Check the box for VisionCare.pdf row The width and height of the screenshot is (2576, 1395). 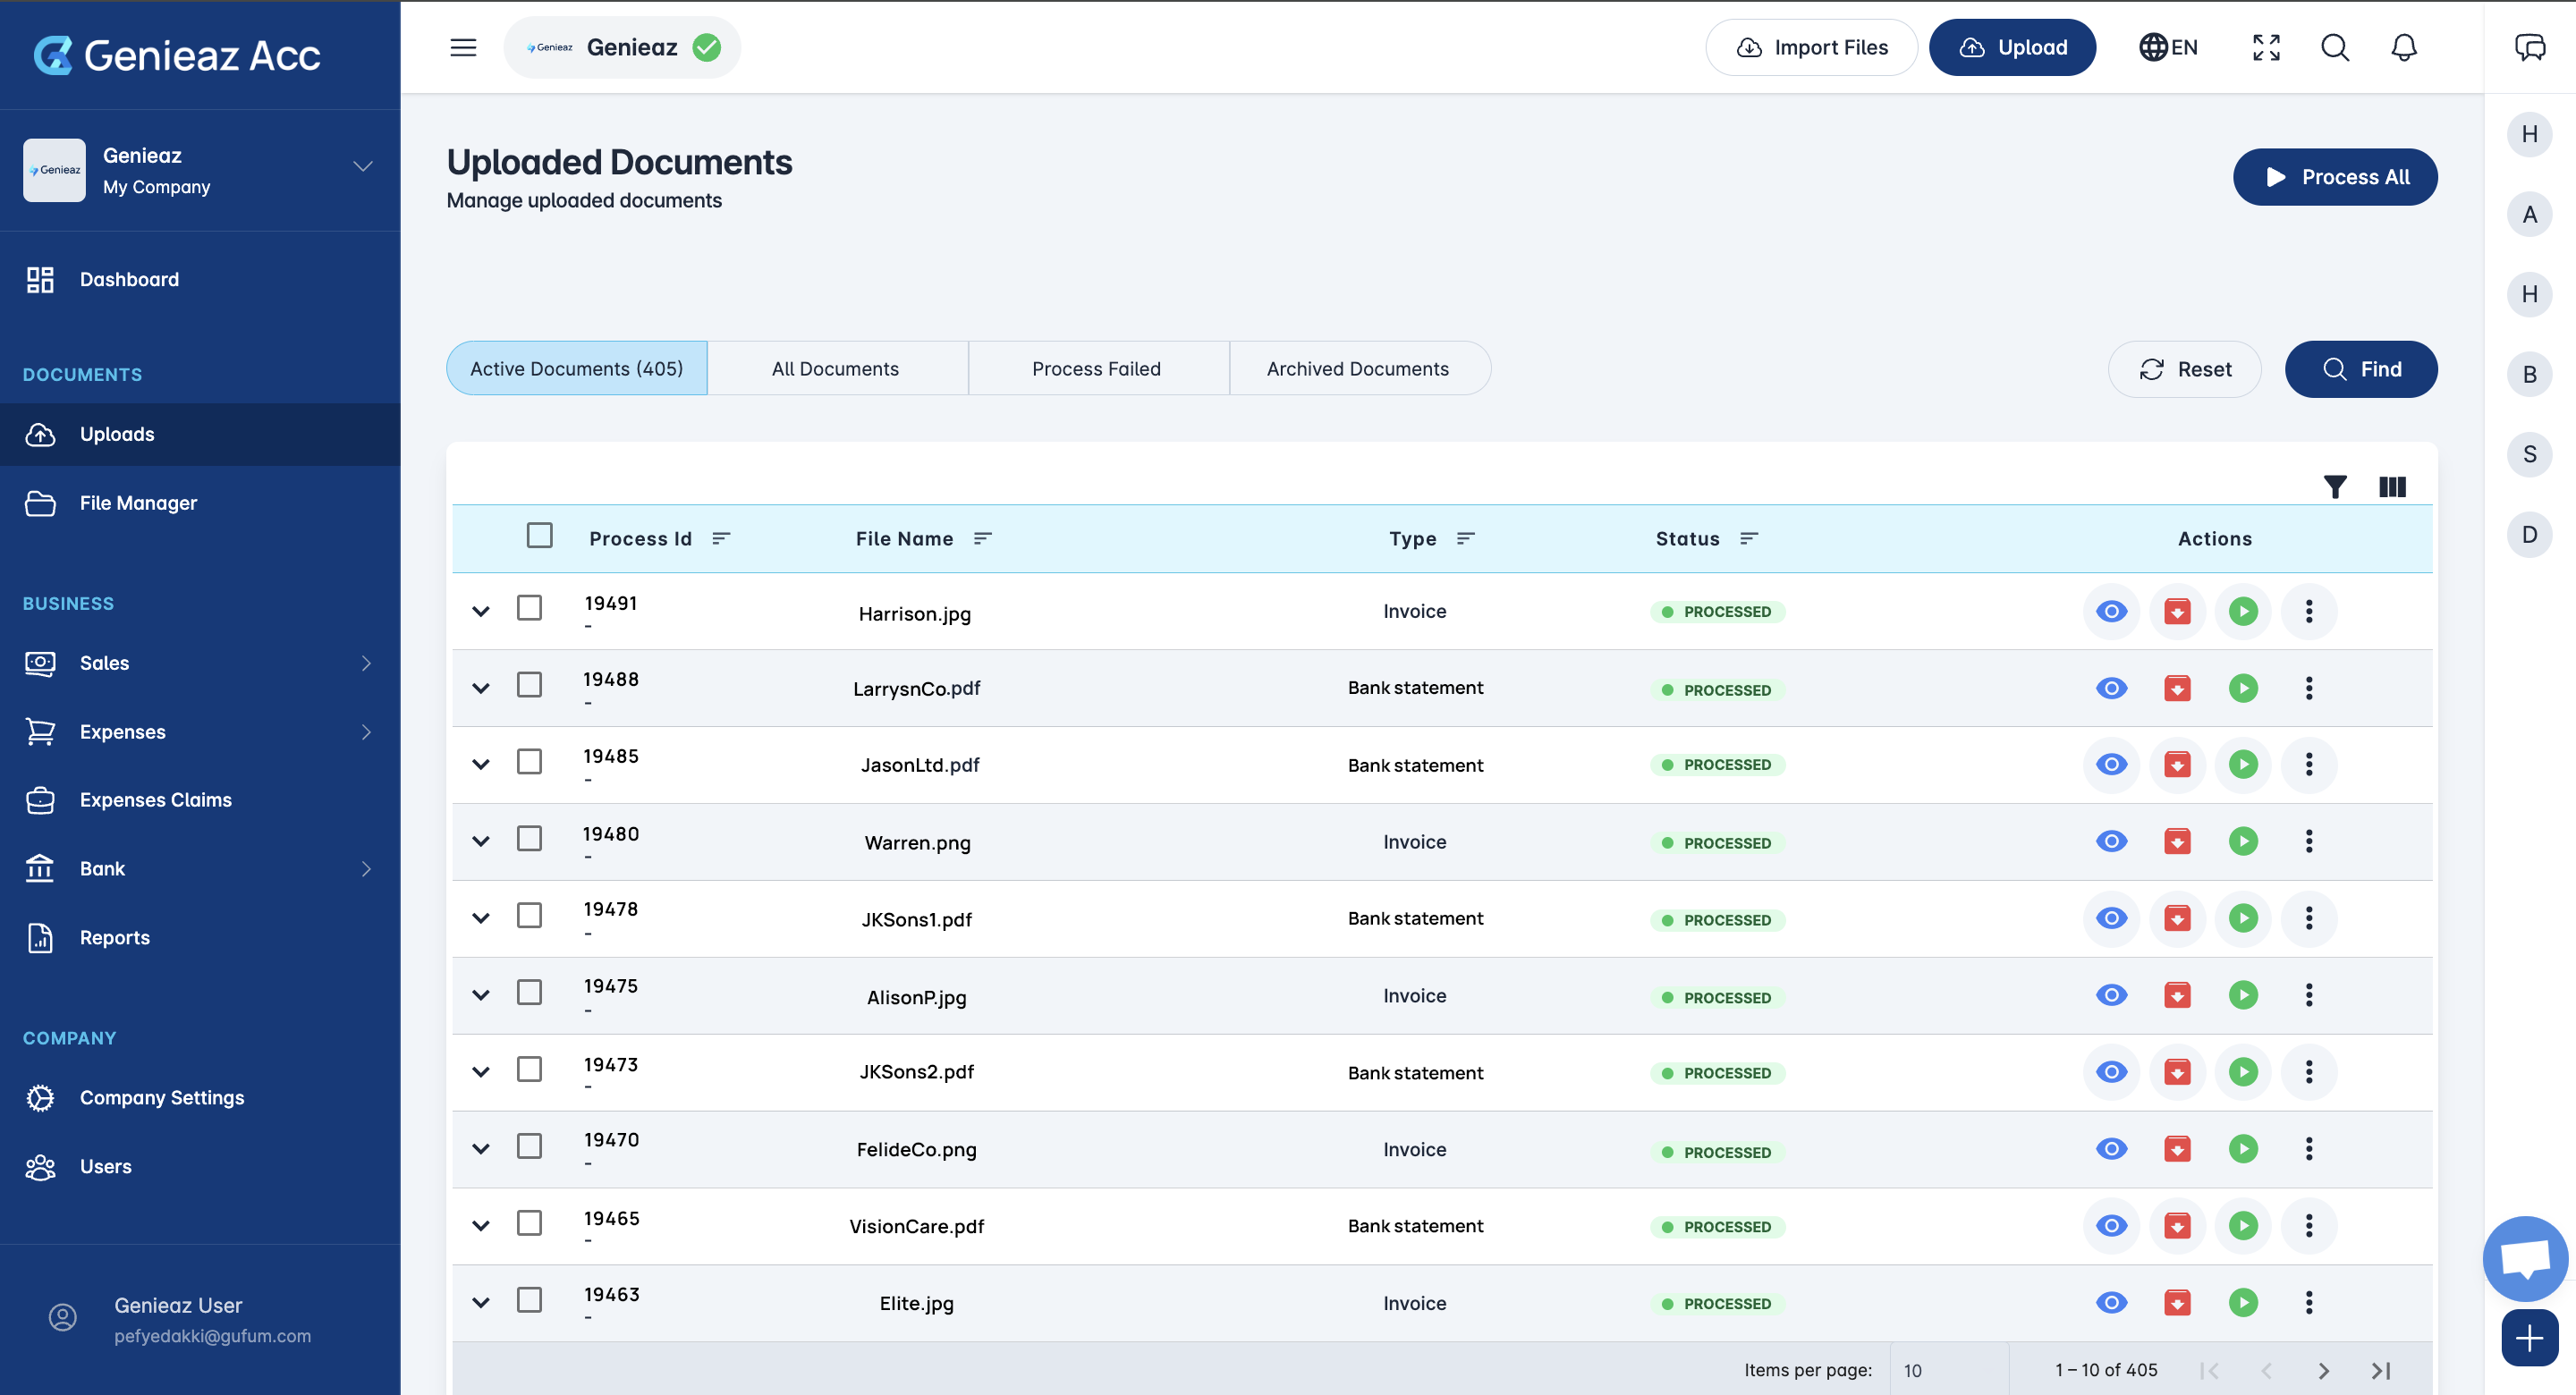[529, 1223]
